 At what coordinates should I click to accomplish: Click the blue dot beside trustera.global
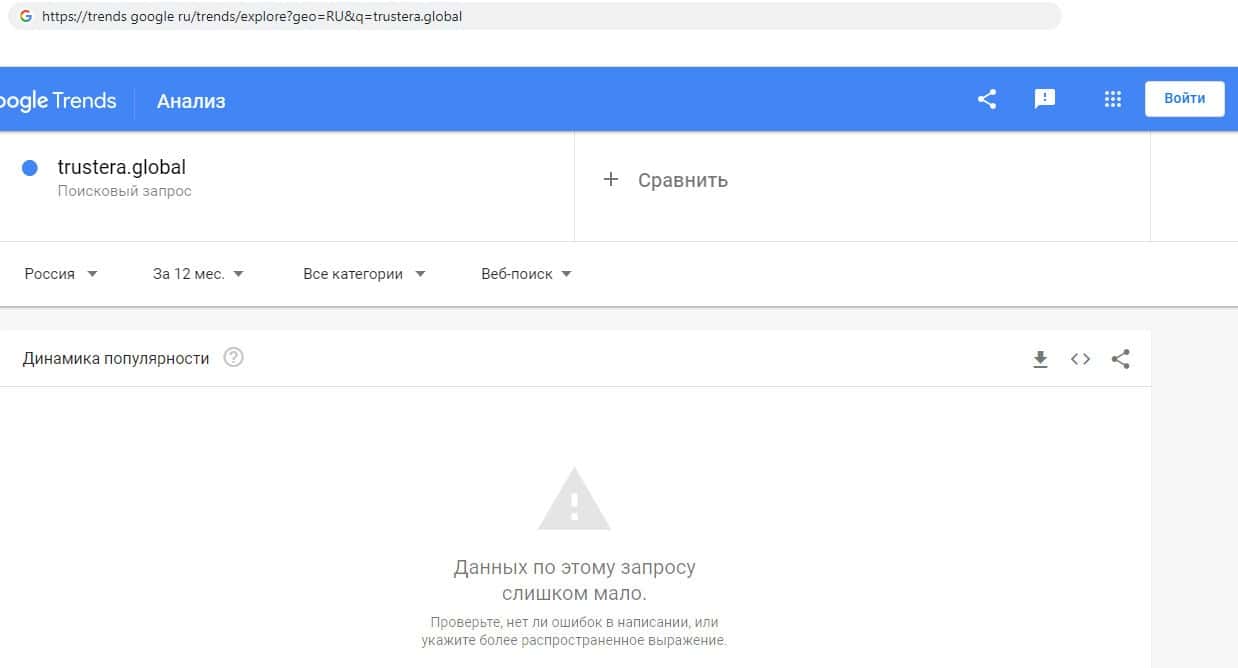(30, 168)
